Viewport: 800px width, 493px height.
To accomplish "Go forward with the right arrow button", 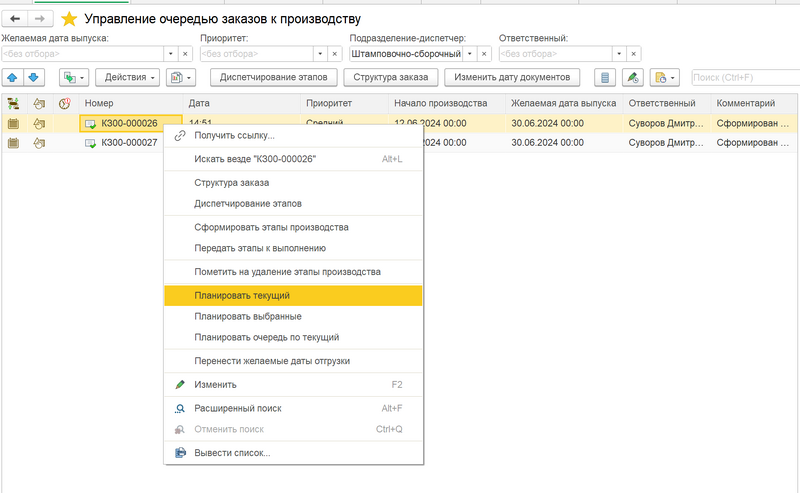I will click(40, 19).
